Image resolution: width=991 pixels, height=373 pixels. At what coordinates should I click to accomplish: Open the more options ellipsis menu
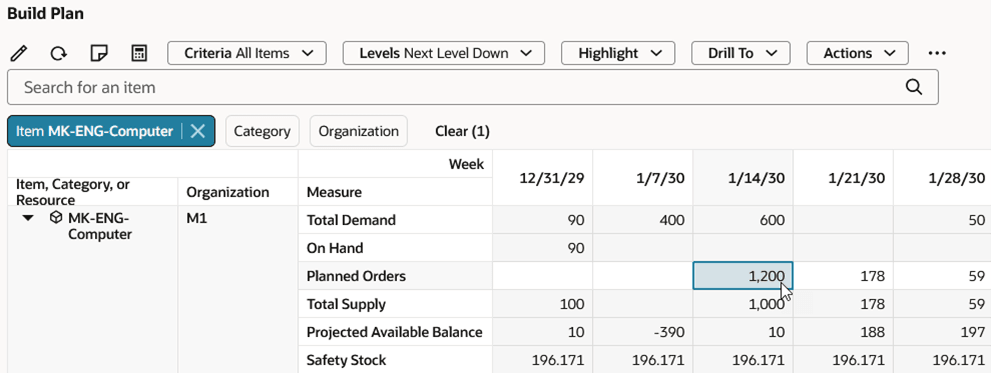tap(937, 54)
